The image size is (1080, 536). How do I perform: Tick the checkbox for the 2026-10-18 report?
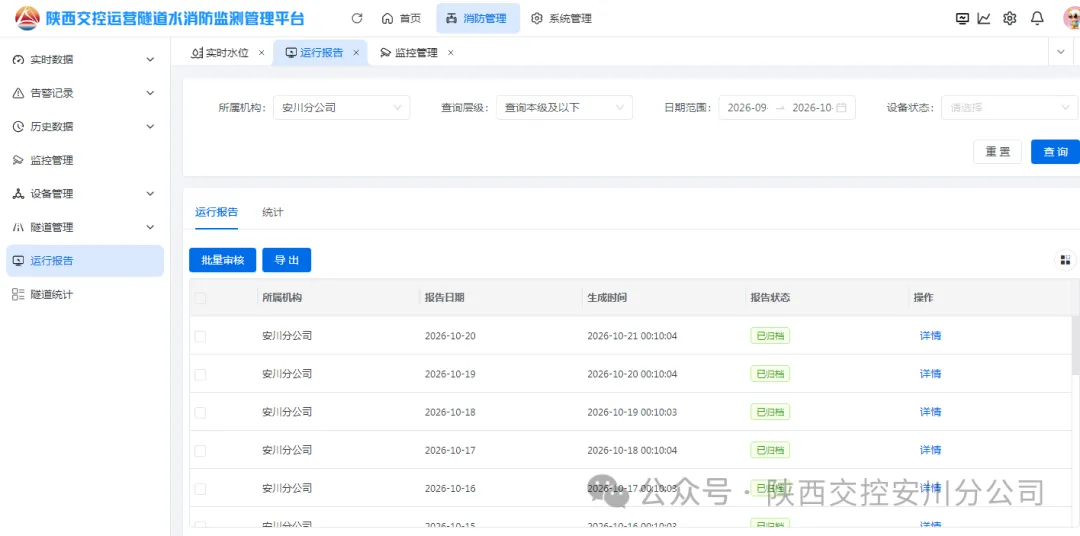[200, 413]
